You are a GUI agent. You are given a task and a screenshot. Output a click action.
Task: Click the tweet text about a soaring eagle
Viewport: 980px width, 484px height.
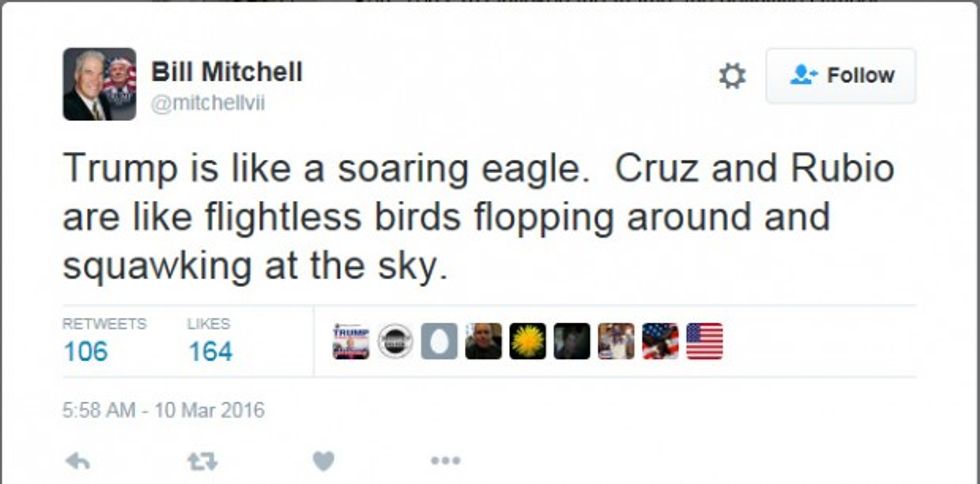point(477,217)
